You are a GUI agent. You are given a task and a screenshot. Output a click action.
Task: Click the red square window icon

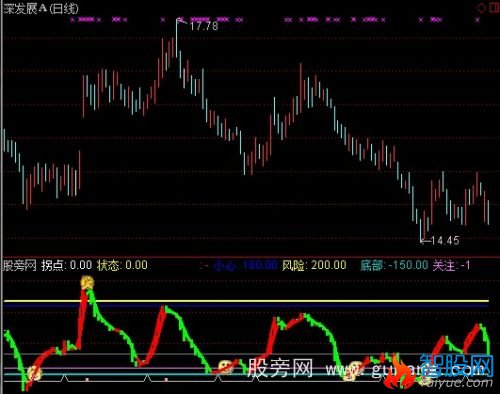click(495, 7)
